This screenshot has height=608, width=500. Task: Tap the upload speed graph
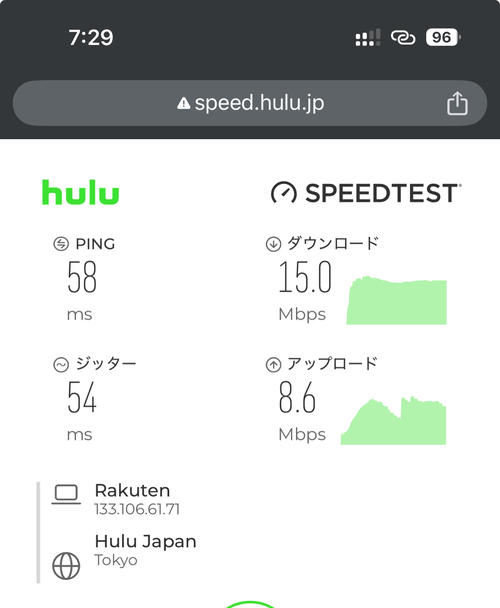393,420
